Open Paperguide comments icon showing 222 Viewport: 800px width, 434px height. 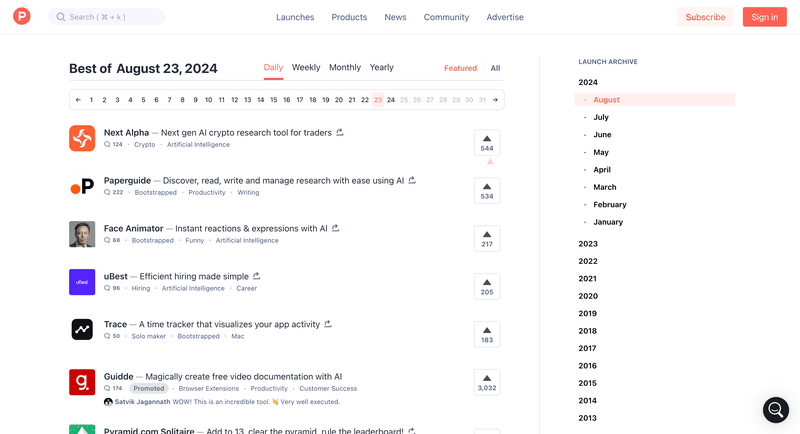[107, 192]
